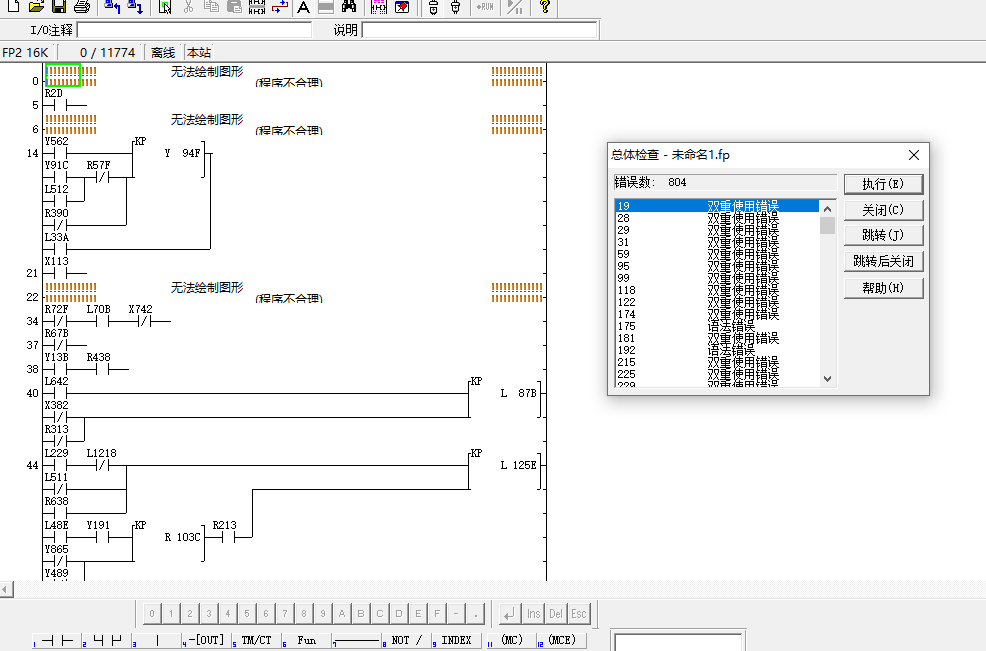Image resolution: width=986 pixels, height=651 pixels.
Task: Click the Print icon in toolbar
Action: pos(82,7)
